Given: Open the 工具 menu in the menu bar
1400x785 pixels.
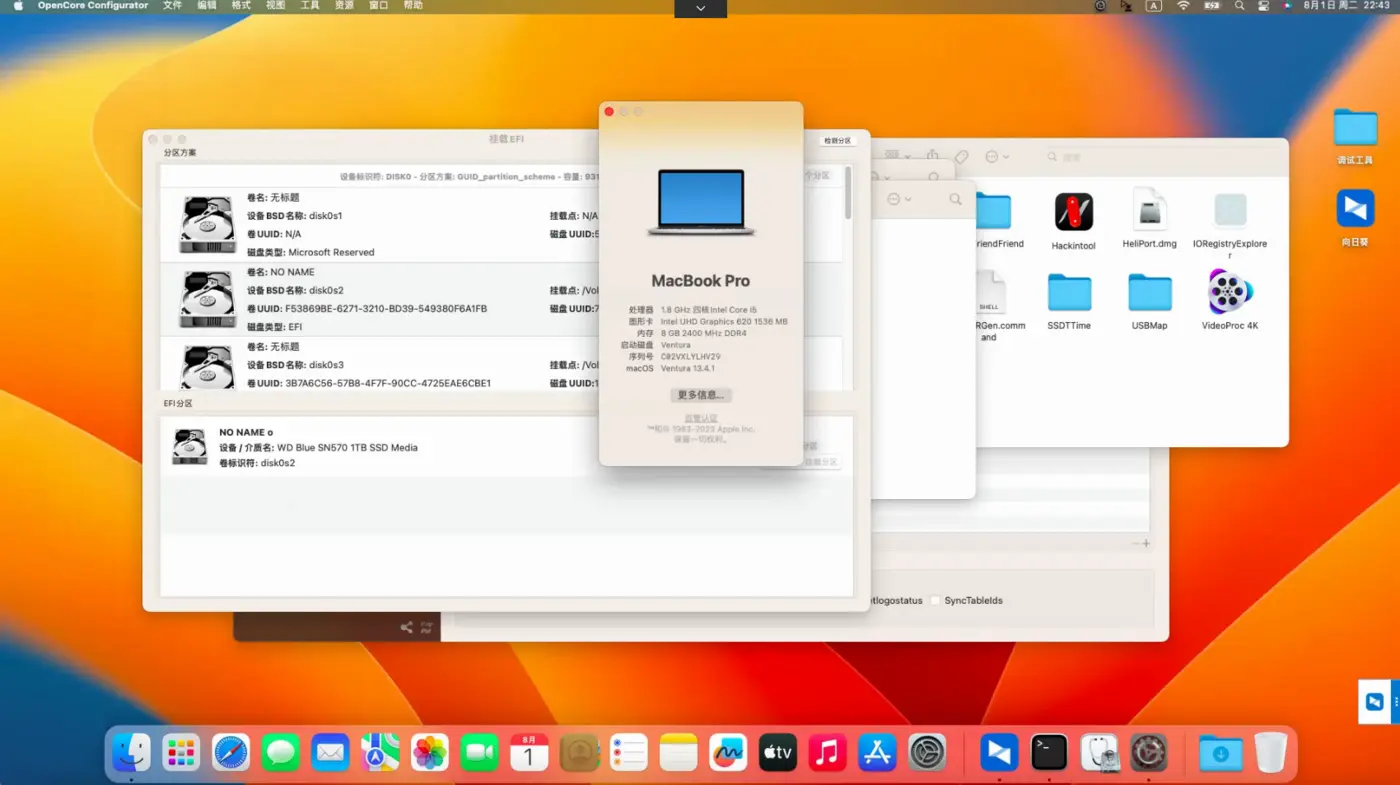Looking at the screenshot, I should point(310,6).
